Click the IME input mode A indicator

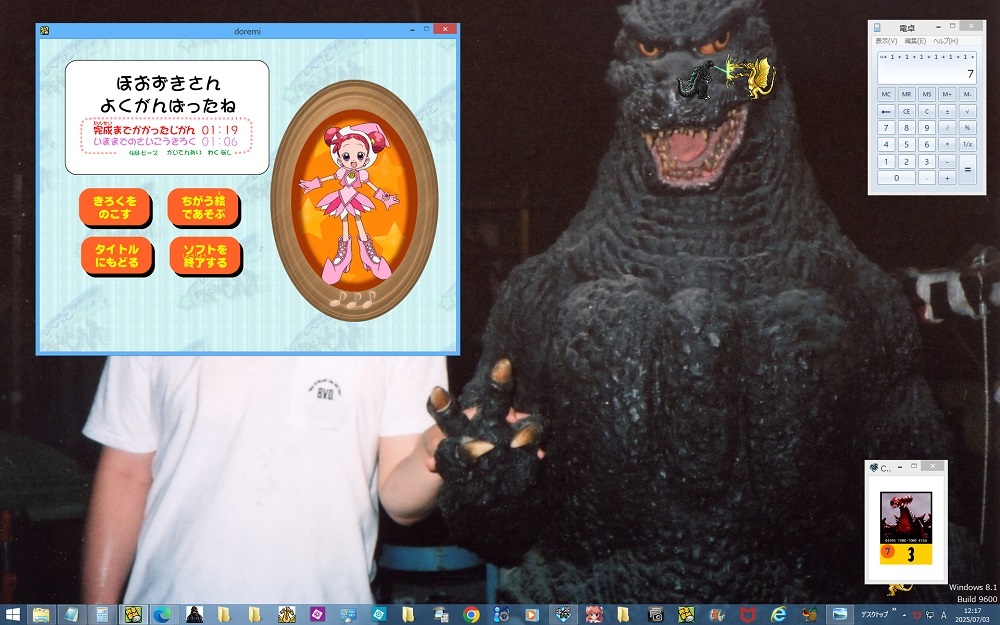(x=943, y=615)
